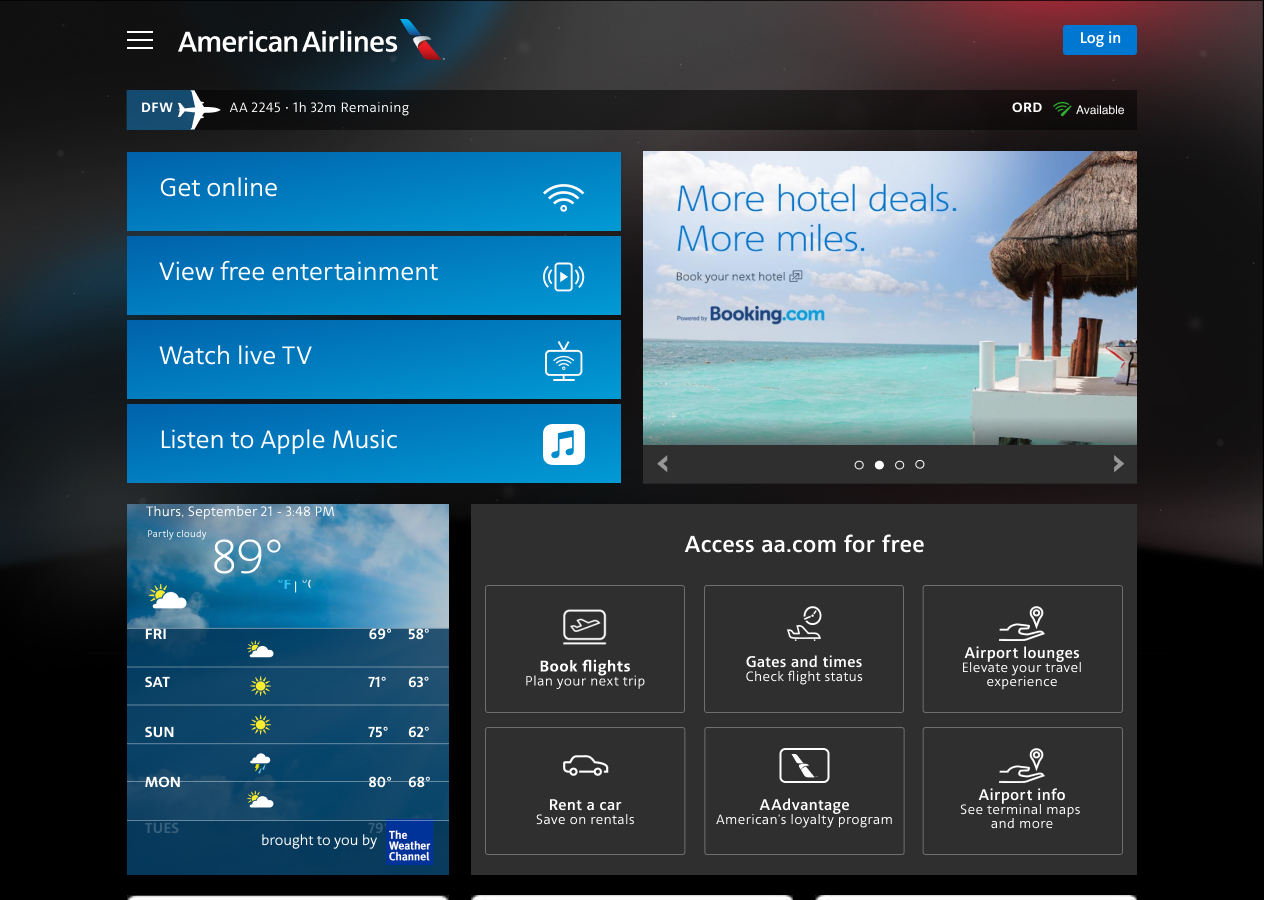
Task: Click The Weather Channel logo
Action: coord(410,843)
